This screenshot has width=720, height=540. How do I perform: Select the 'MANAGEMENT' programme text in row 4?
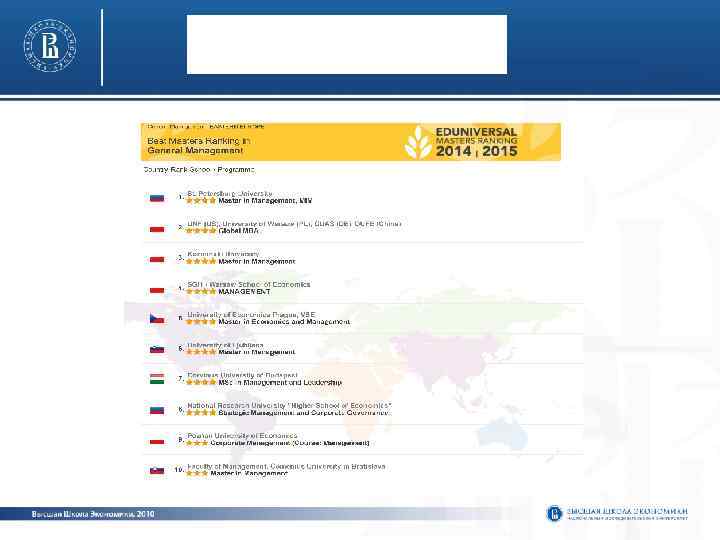pos(244,292)
